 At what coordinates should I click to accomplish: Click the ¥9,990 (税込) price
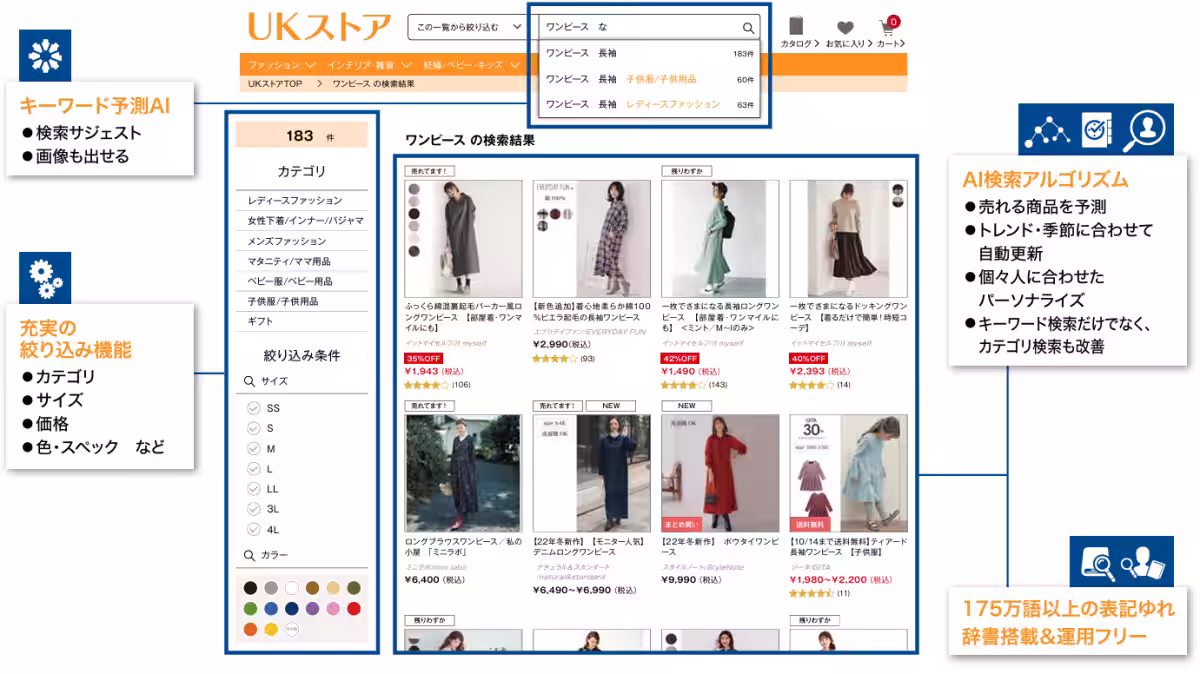(x=691, y=580)
